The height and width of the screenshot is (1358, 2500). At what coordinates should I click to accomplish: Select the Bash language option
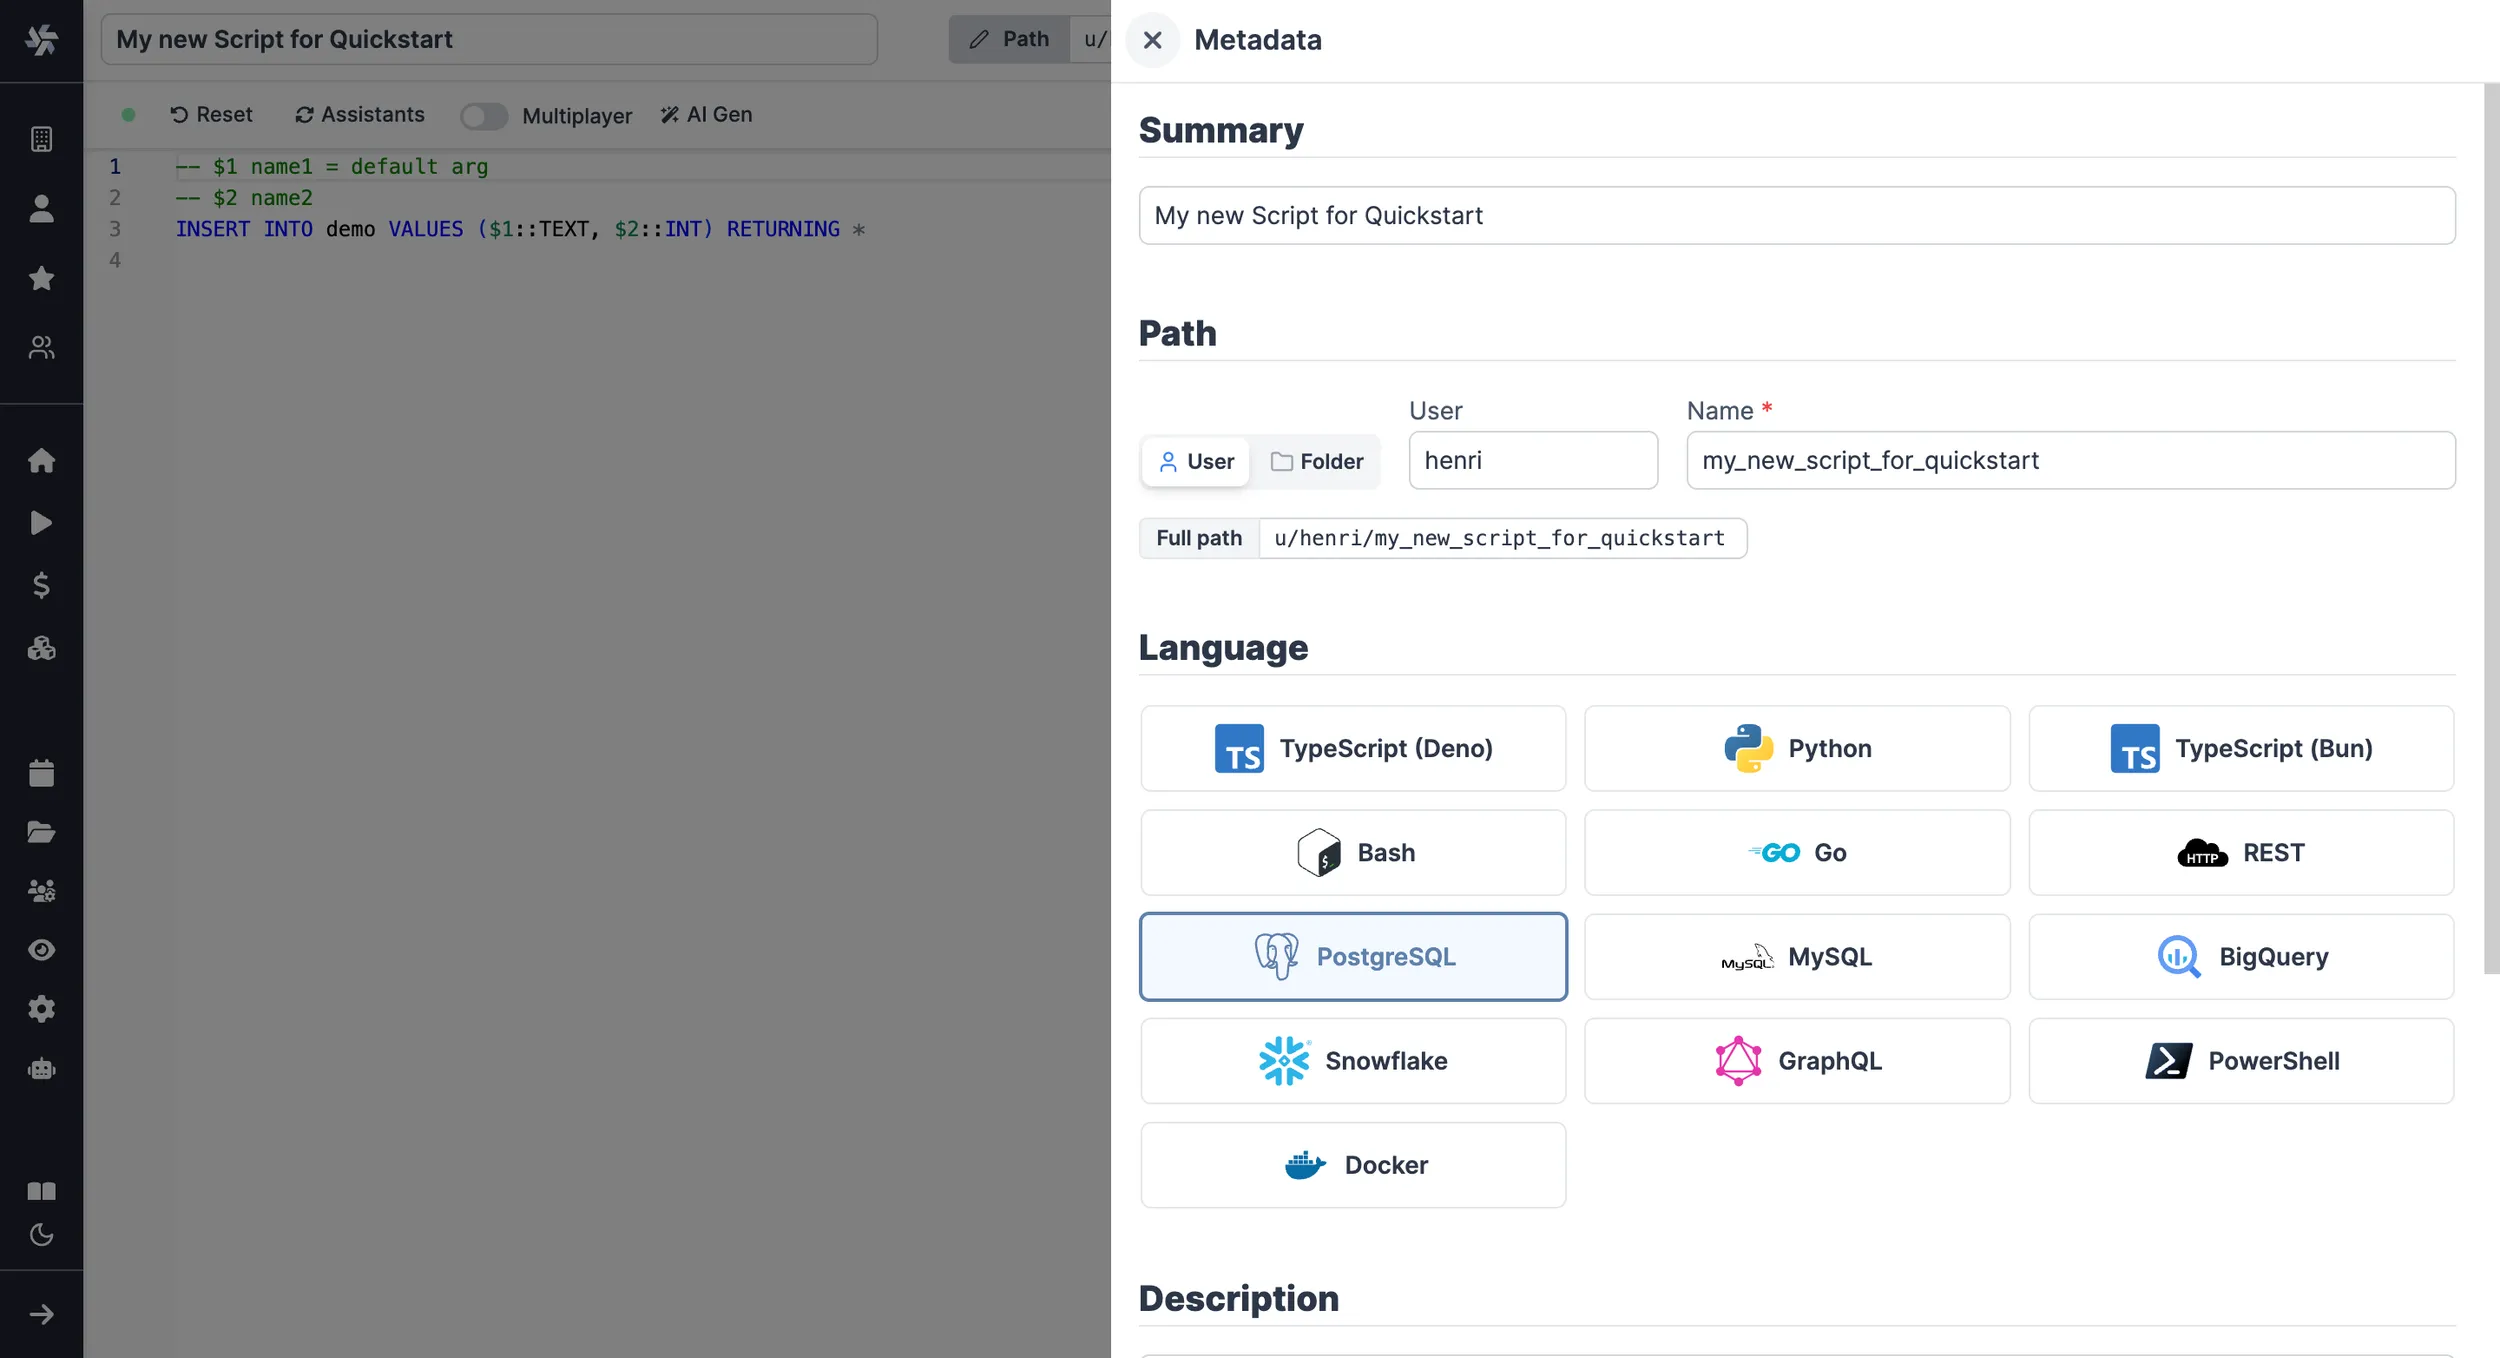tap(1353, 851)
